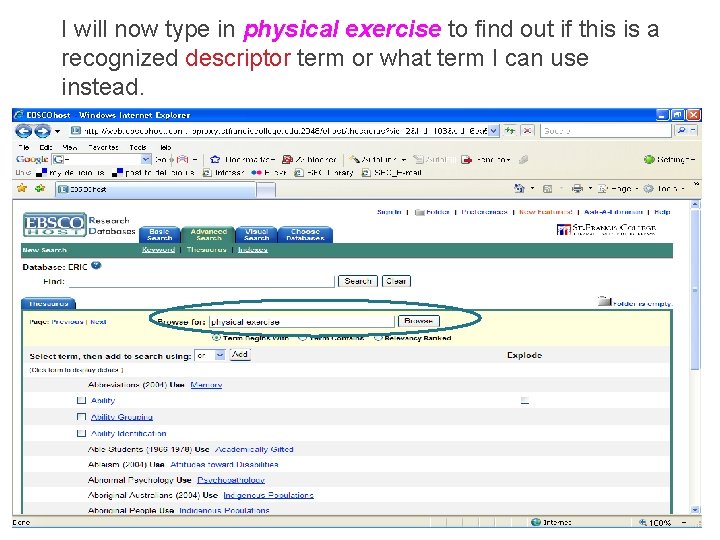Click the Google toolbar Bookmarks star
Screen dimensions: 720x540
click(x=214, y=159)
